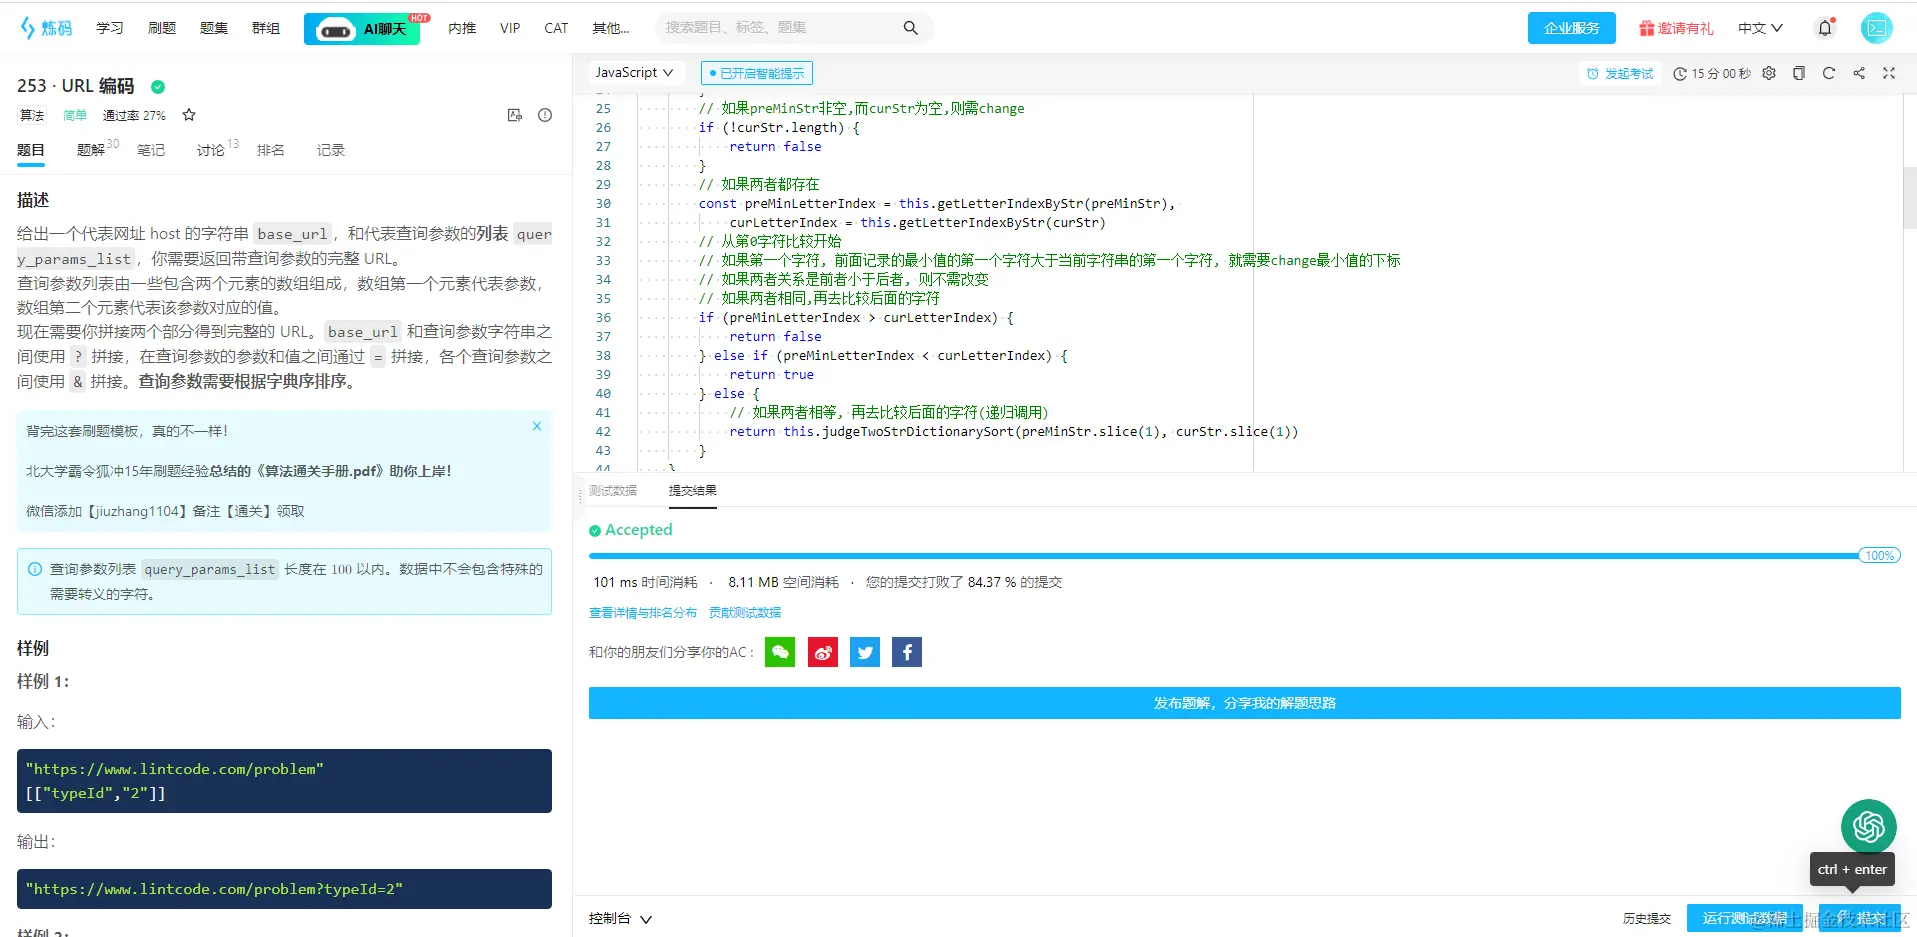Image resolution: width=1917 pixels, height=937 pixels.
Task: Enter fullscreen editor mode icon
Action: click(1889, 73)
